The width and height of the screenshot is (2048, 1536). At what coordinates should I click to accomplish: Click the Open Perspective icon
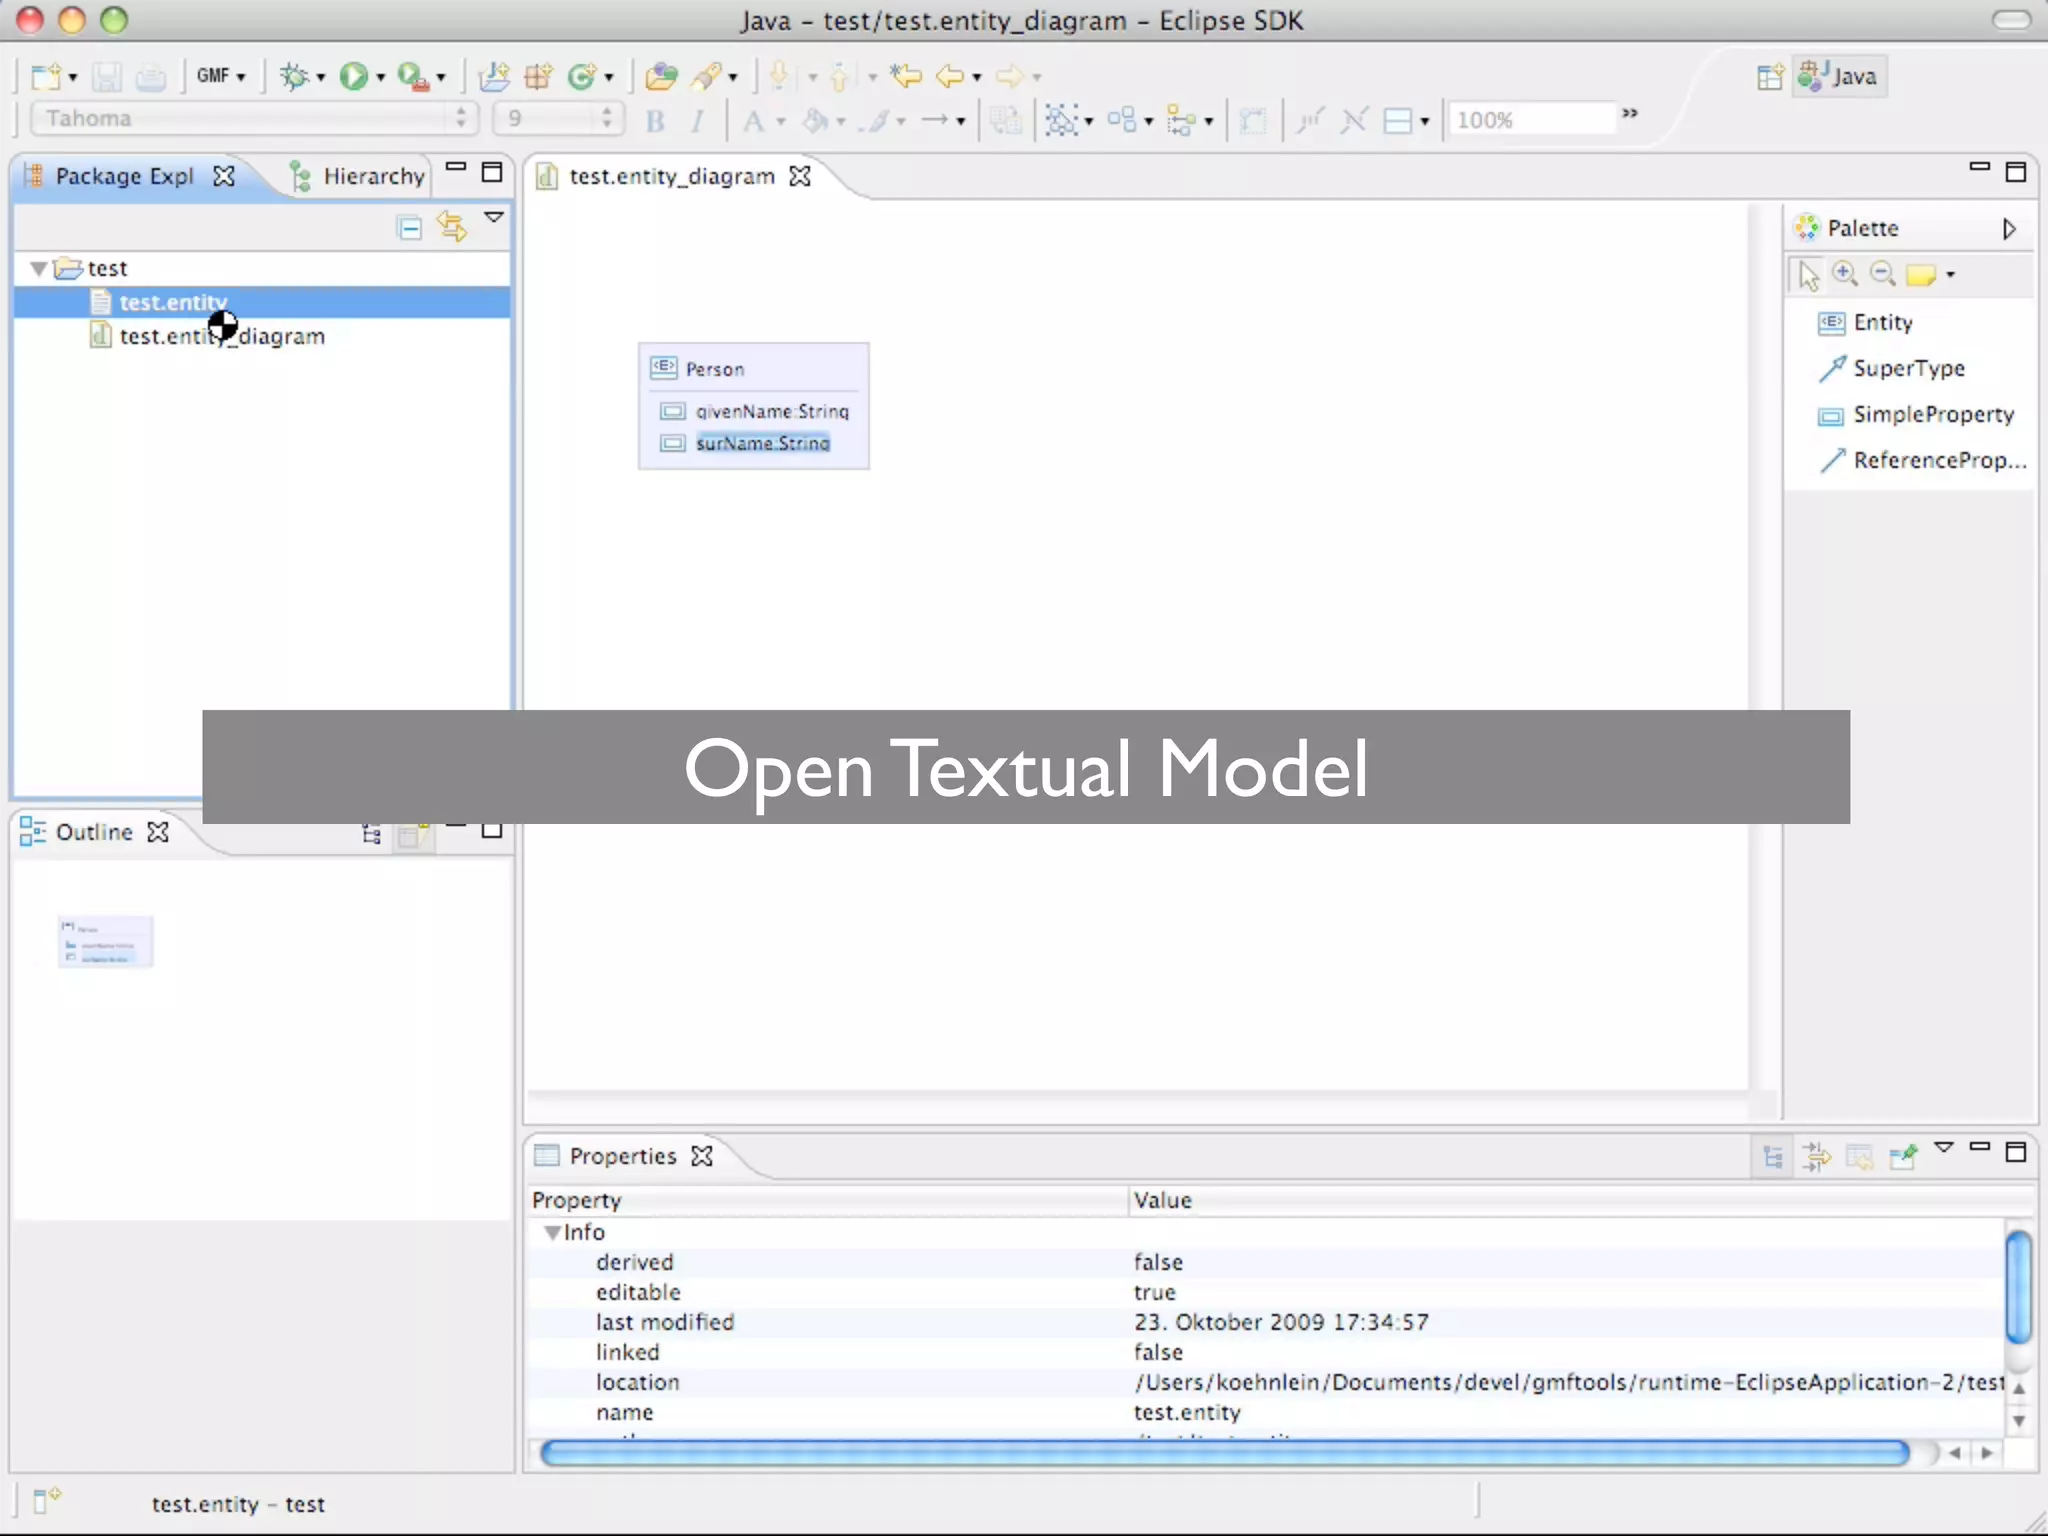(x=1769, y=77)
